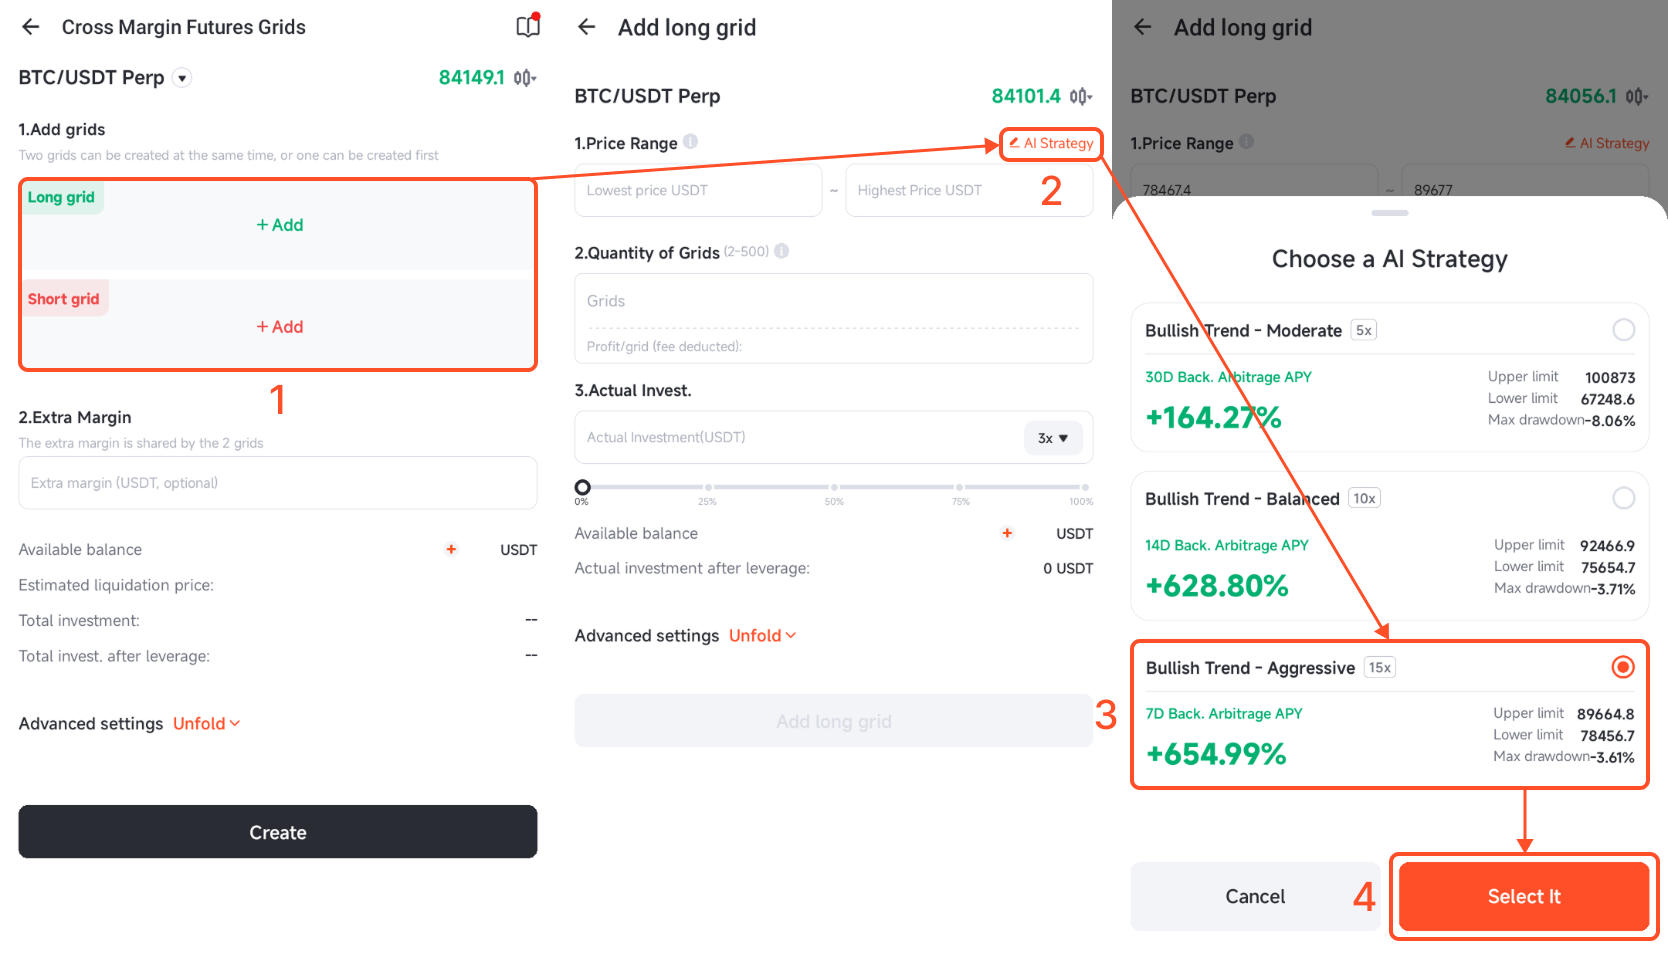Open the 3x leverage dropdown
1668x954 pixels.
pos(1053,438)
